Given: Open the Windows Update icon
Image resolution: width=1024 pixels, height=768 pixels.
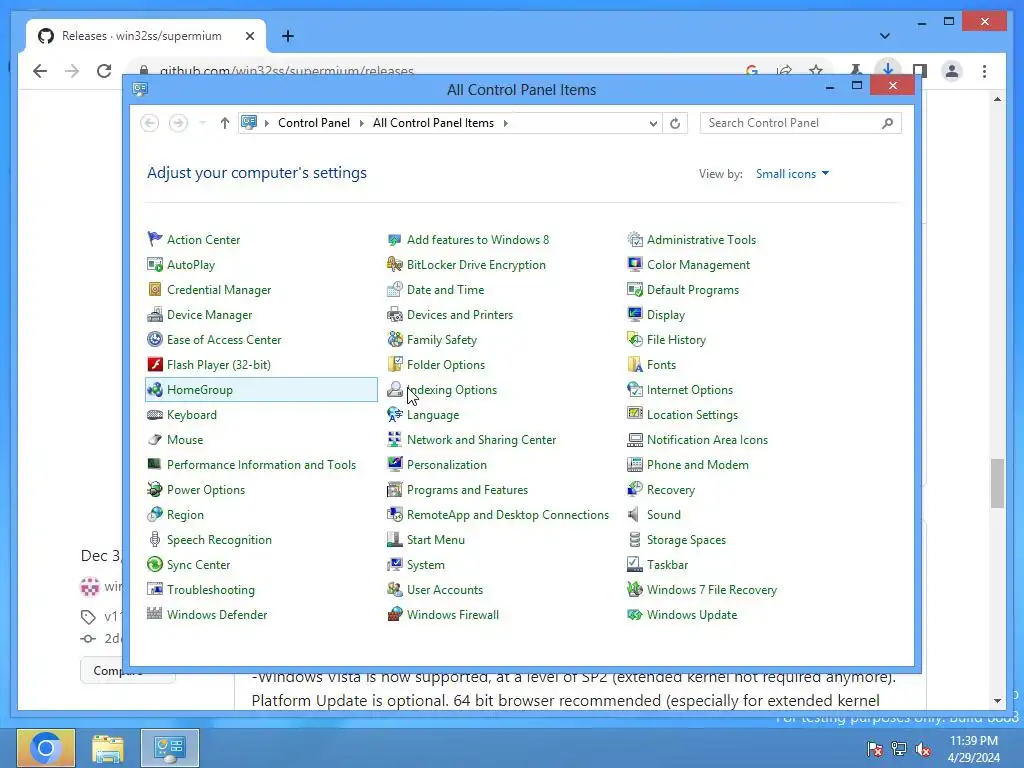Looking at the screenshot, I should pos(635,615).
